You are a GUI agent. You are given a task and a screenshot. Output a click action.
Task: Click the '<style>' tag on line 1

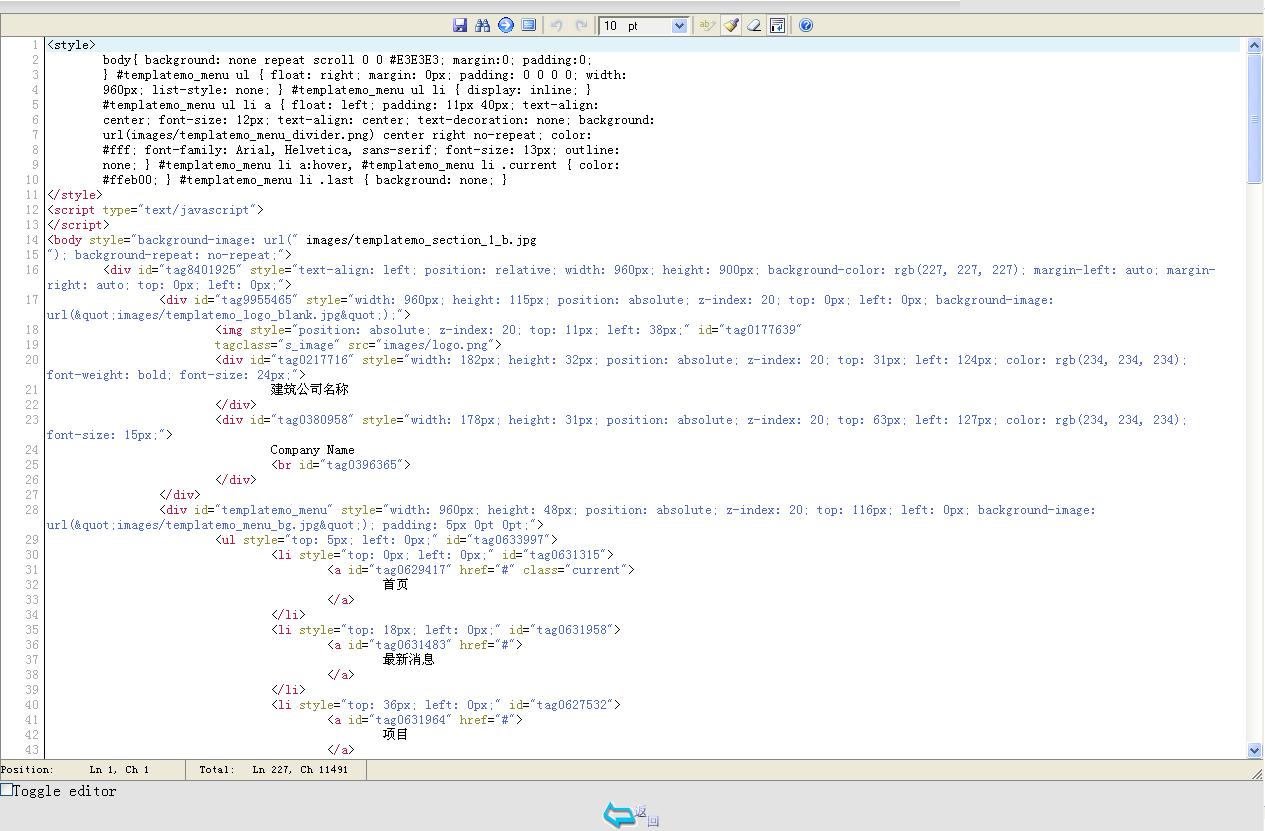coord(71,45)
